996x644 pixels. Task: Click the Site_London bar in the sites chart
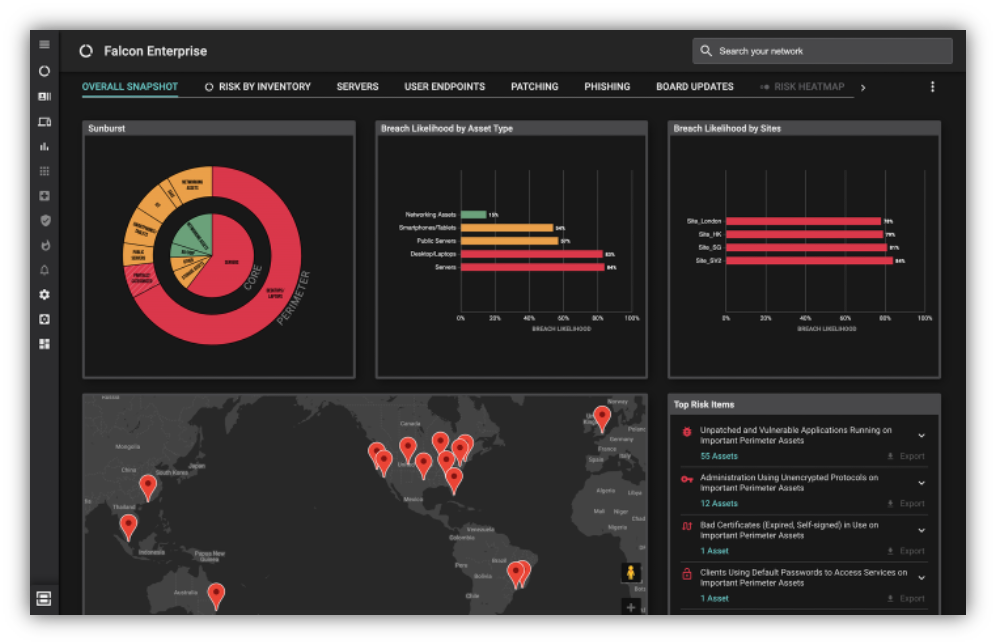coord(804,221)
